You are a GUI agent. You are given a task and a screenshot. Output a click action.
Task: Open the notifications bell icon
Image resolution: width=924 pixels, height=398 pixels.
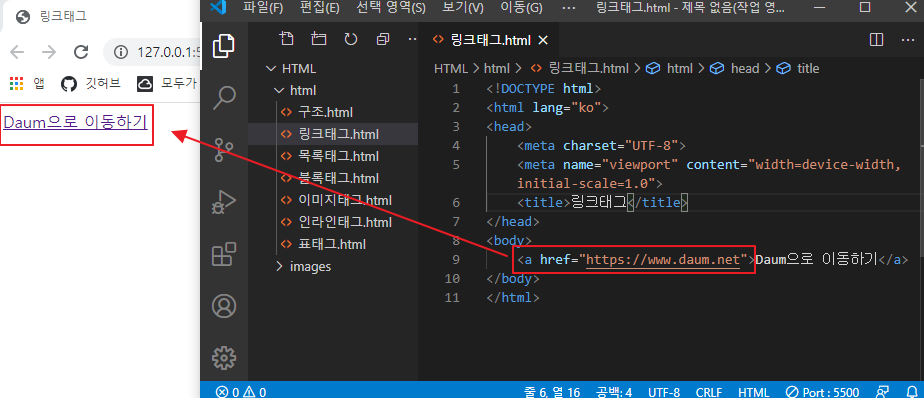pyautogui.click(x=911, y=392)
